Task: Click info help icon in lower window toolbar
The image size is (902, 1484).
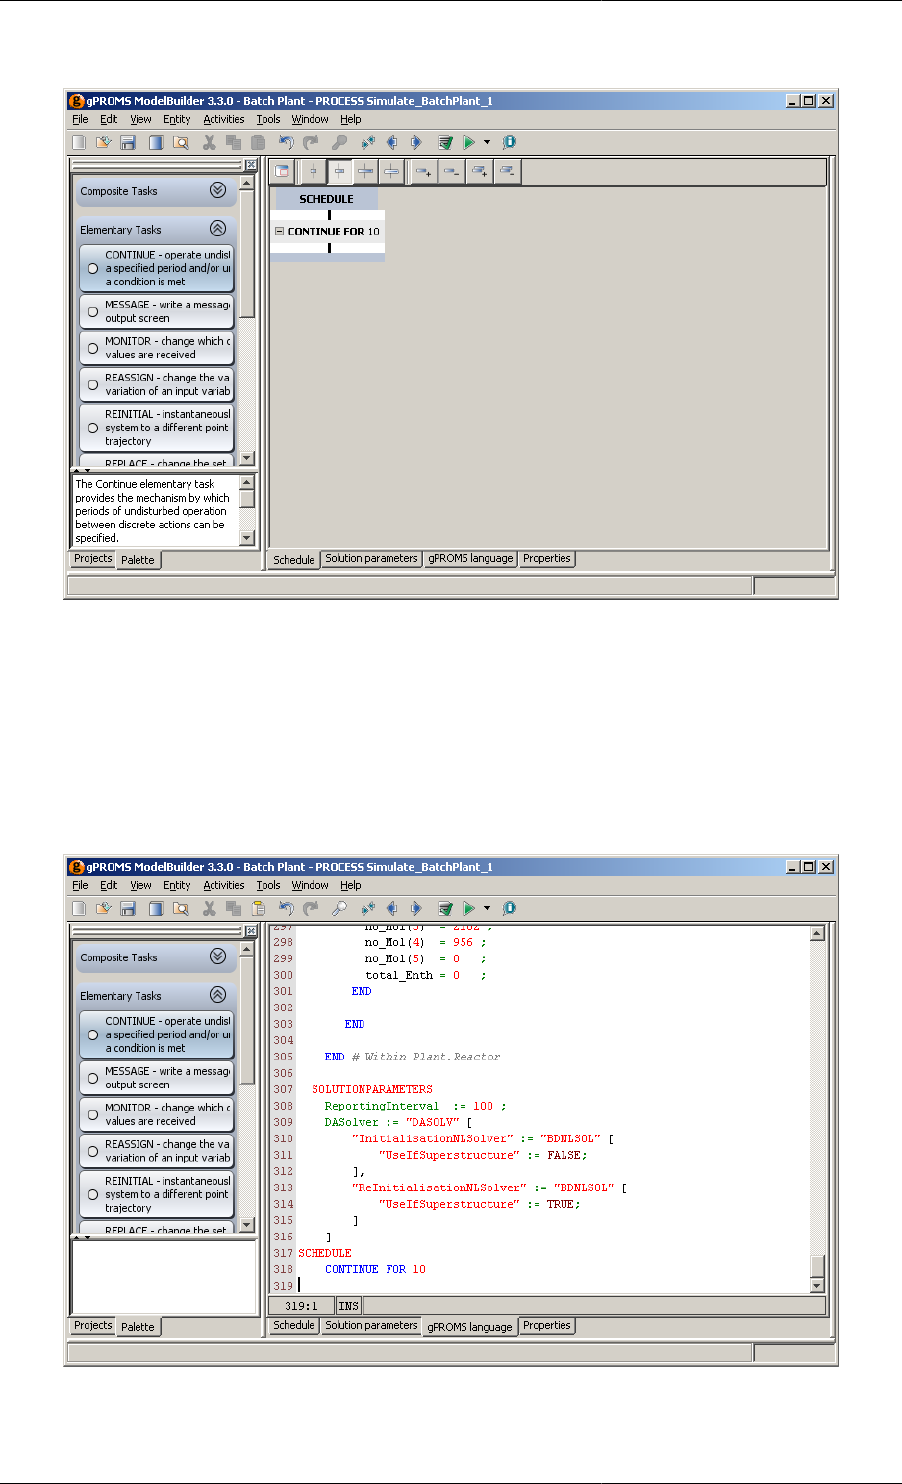Action: 509,909
